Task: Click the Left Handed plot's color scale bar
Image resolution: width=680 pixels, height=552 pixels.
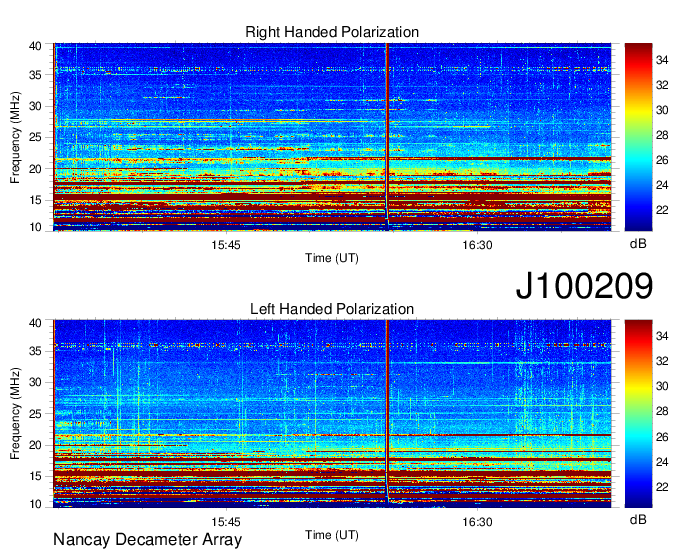Action: (x=638, y=414)
